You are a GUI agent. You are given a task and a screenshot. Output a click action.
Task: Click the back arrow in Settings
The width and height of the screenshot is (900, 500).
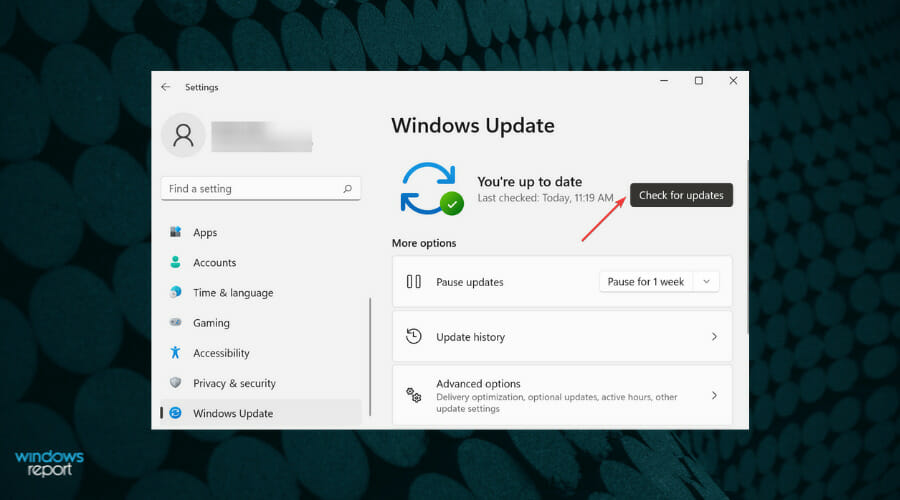click(x=166, y=87)
